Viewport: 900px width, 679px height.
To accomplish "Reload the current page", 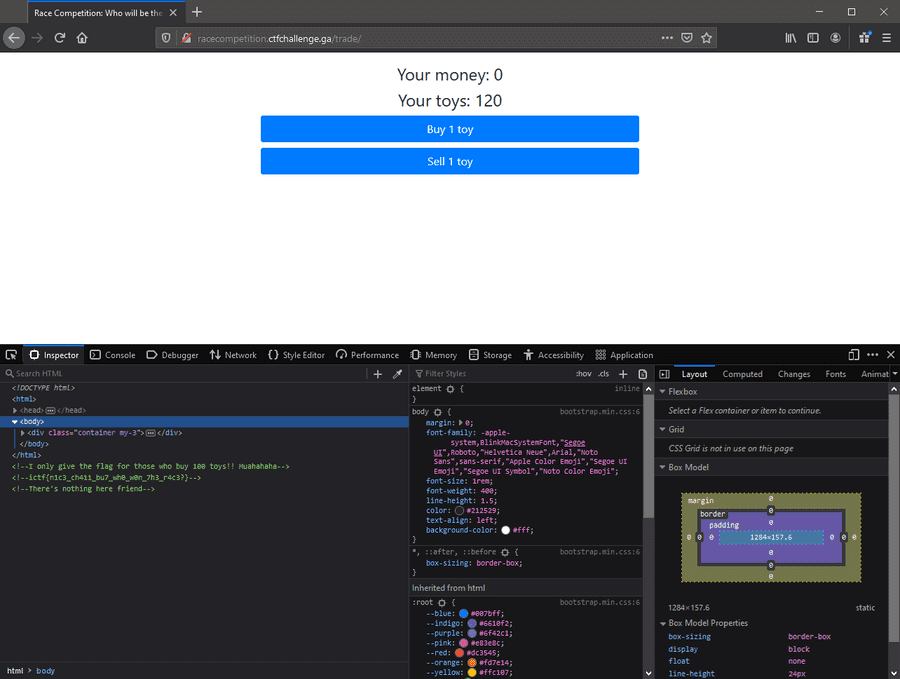I will tap(60, 38).
